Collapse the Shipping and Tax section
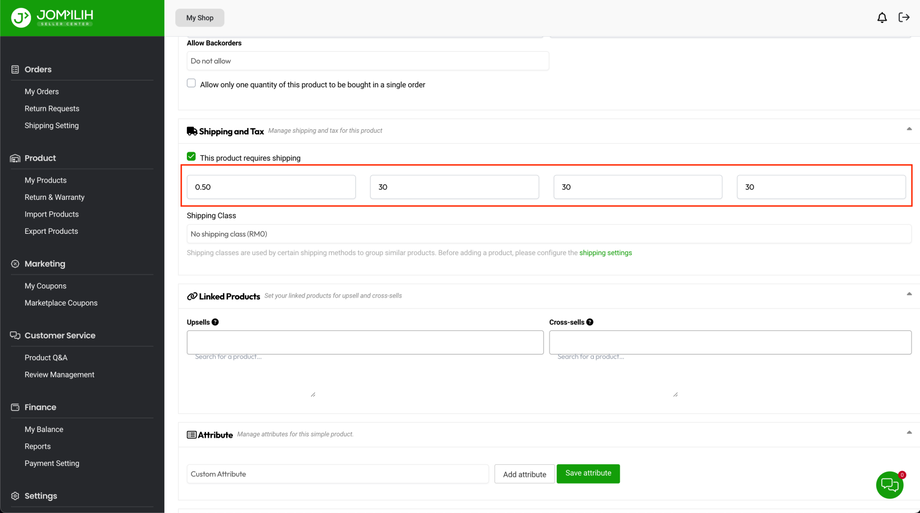This screenshot has height=513, width=920. pos(909,129)
